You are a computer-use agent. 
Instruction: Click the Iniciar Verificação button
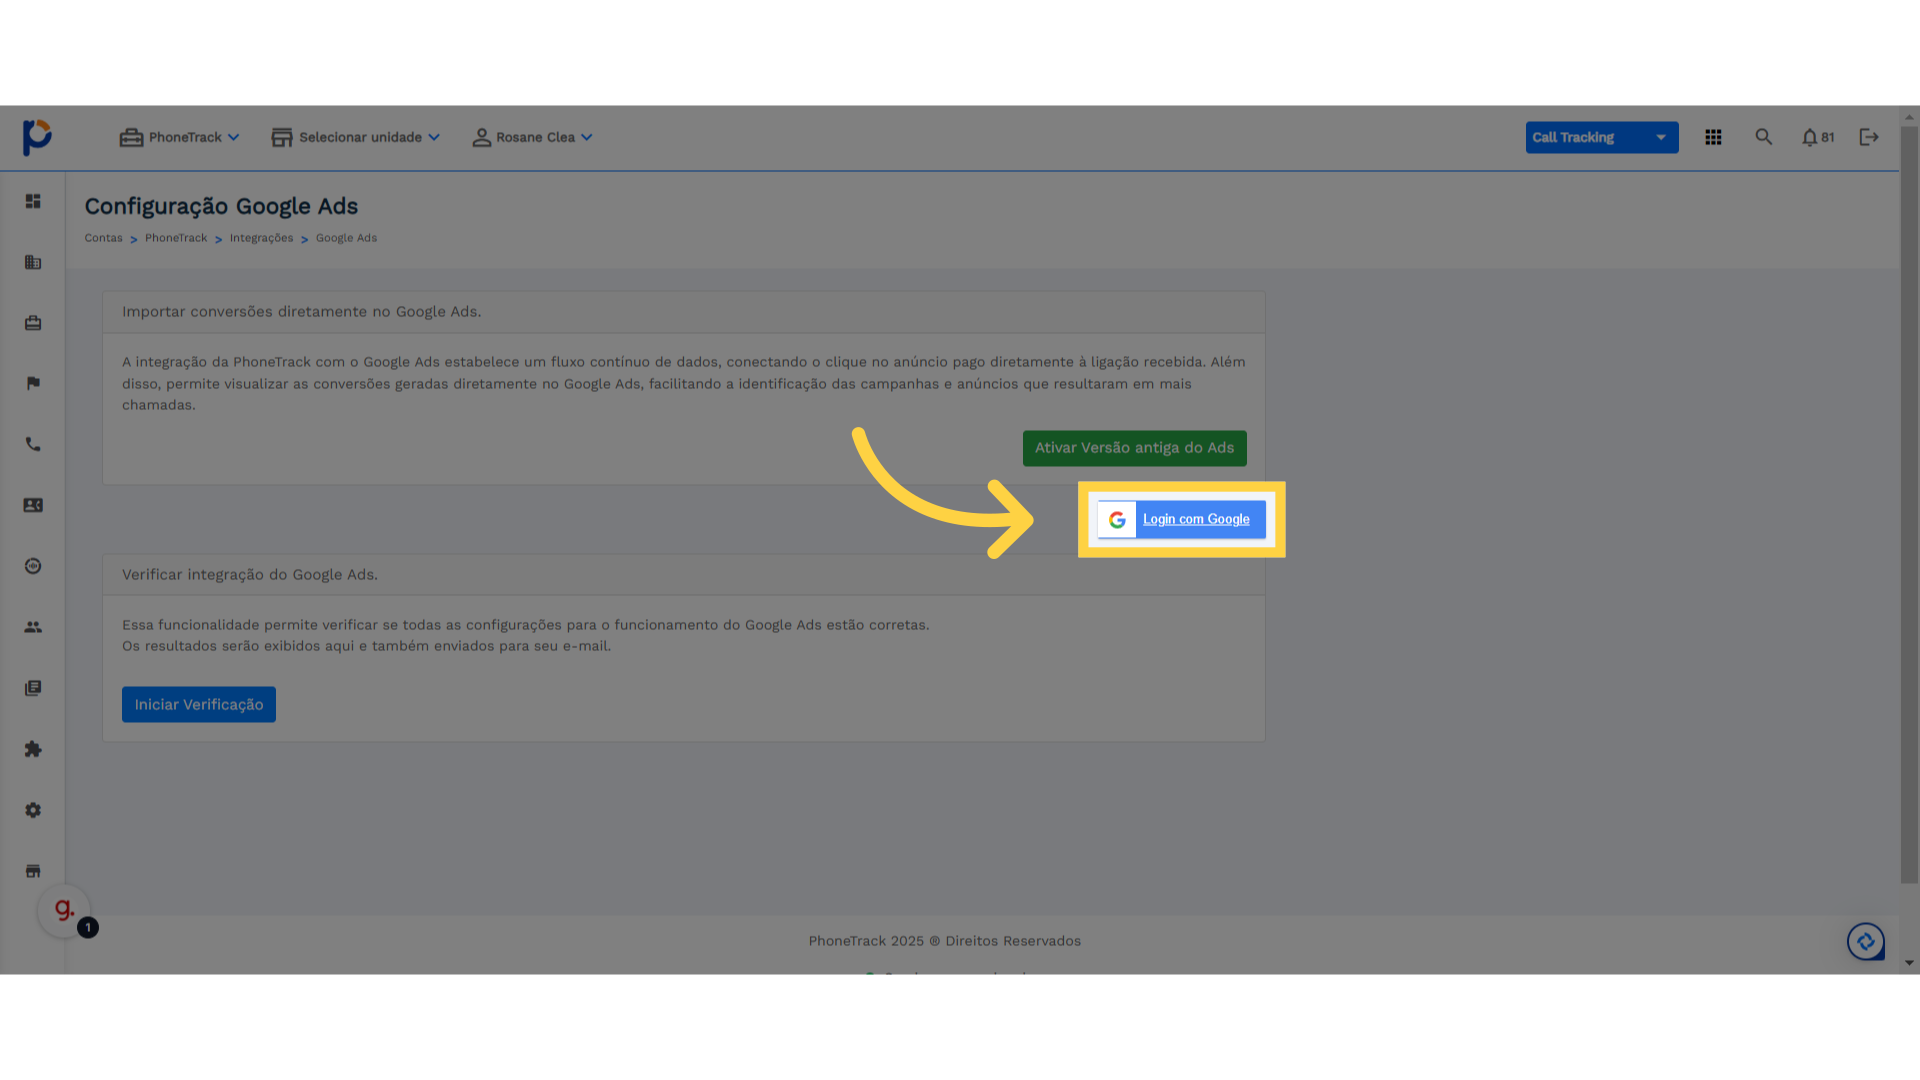(199, 705)
